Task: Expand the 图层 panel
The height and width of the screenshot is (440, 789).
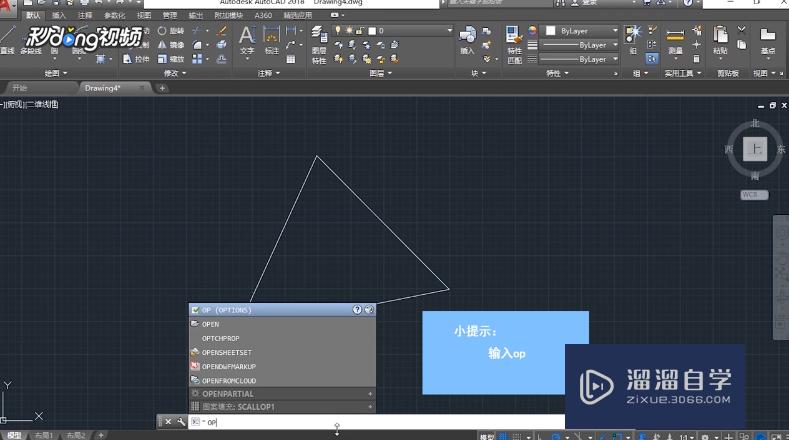Action: point(380,74)
